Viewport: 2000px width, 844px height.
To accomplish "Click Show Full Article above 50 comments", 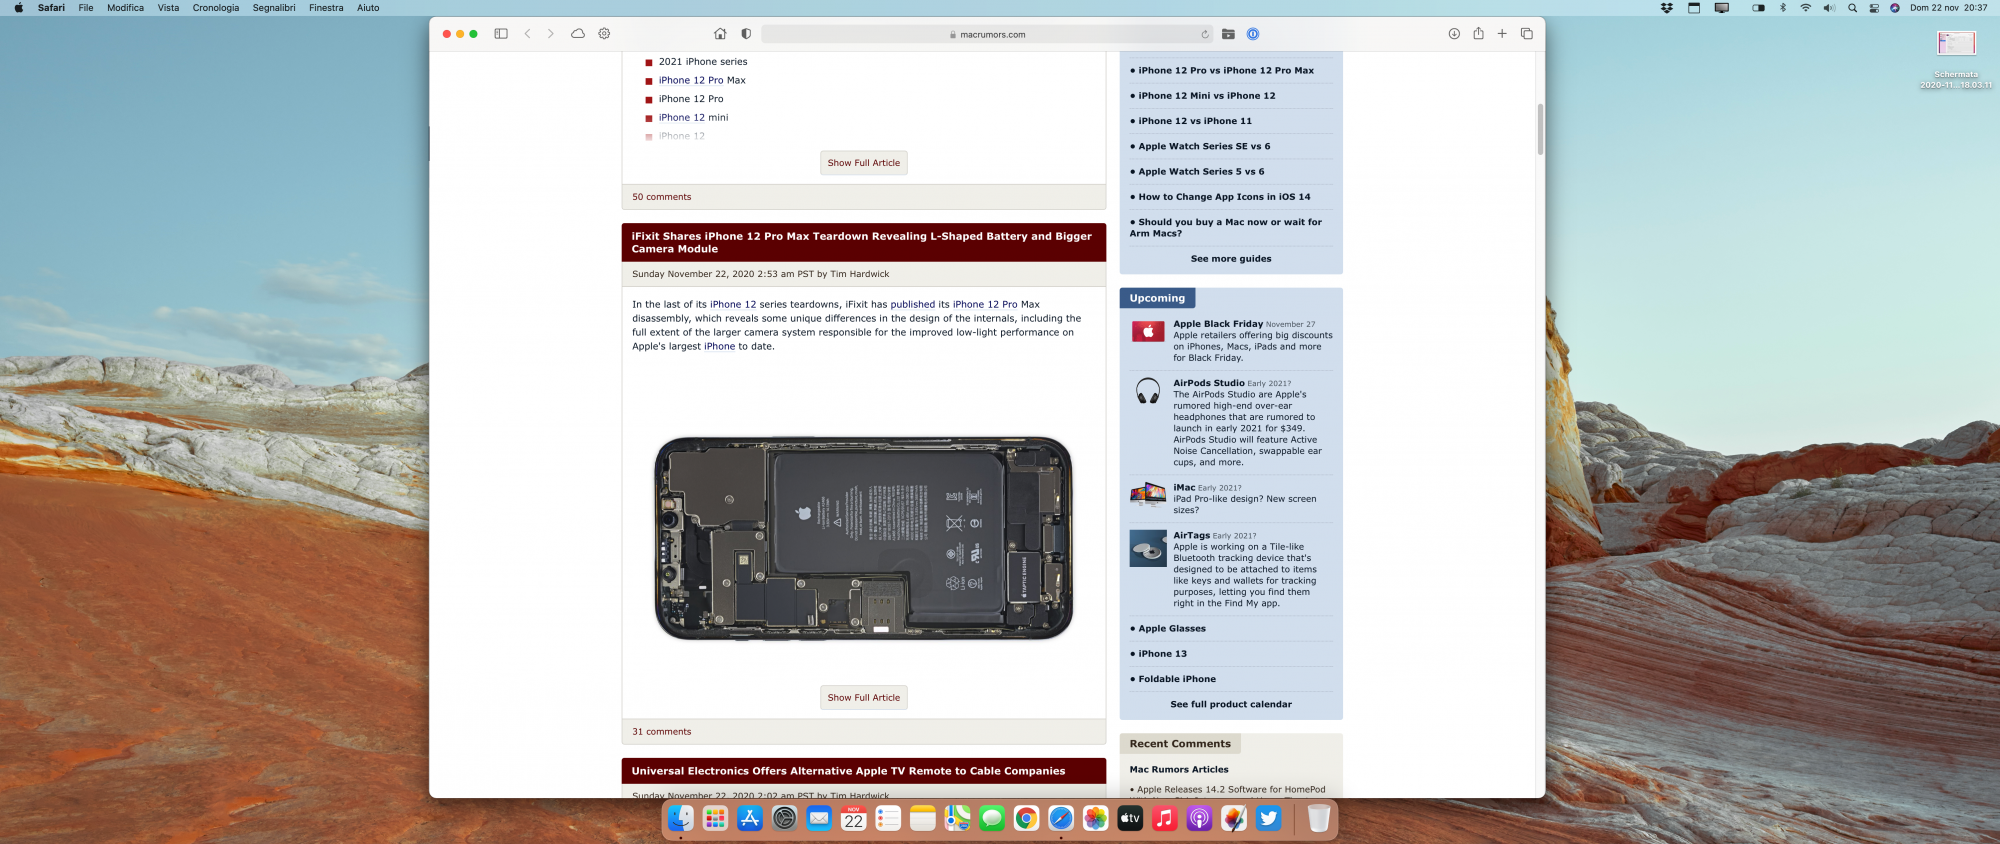I will click(x=864, y=163).
